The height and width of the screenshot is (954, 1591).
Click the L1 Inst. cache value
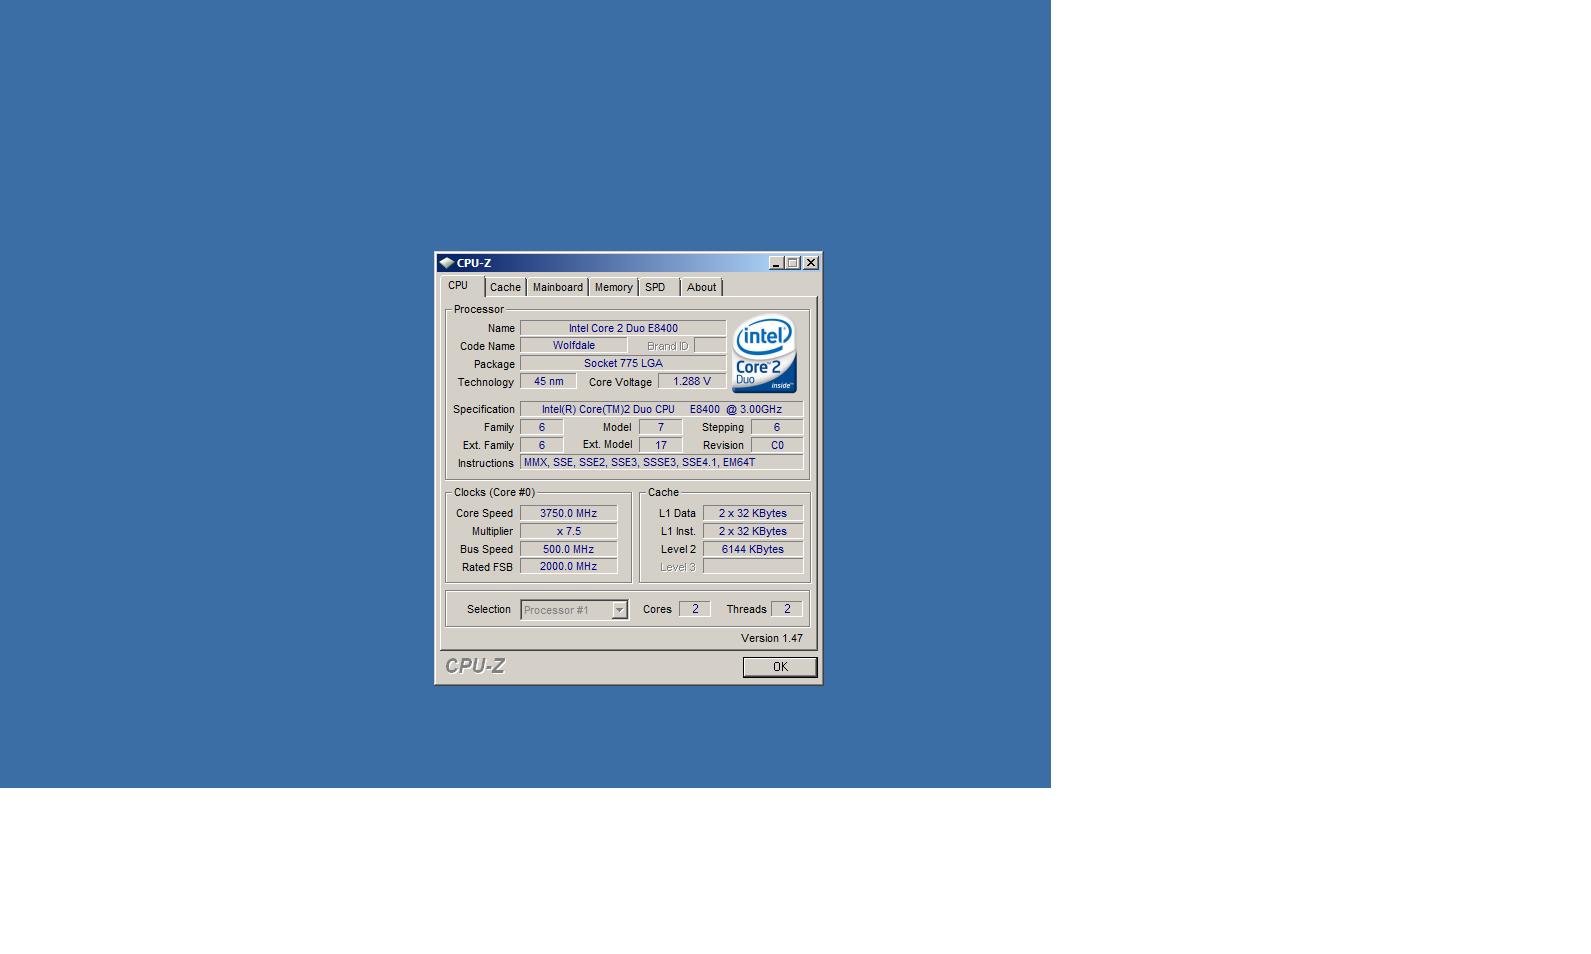(753, 531)
